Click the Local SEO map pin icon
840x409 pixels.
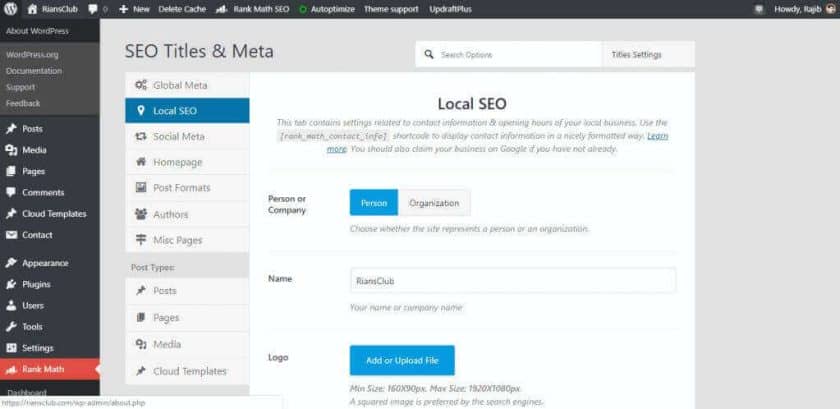tap(141, 110)
